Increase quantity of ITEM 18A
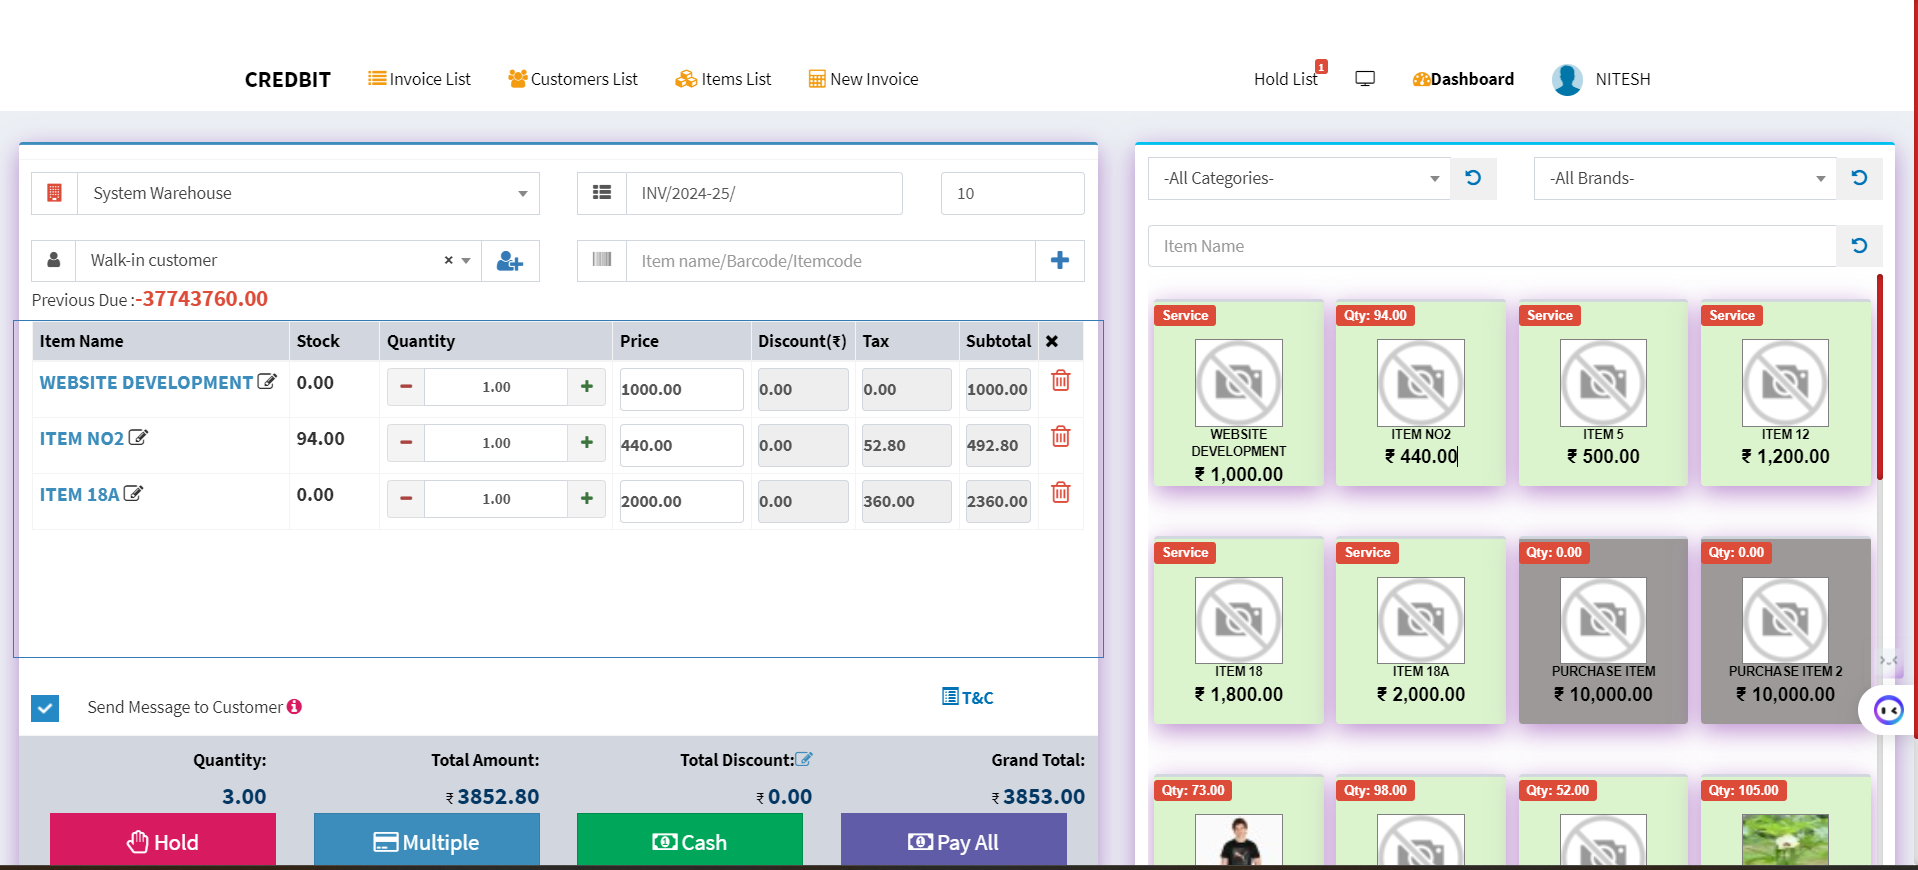The height and width of the screenshot is (870, 1918). pyautogui.click(x=587, y=499)
